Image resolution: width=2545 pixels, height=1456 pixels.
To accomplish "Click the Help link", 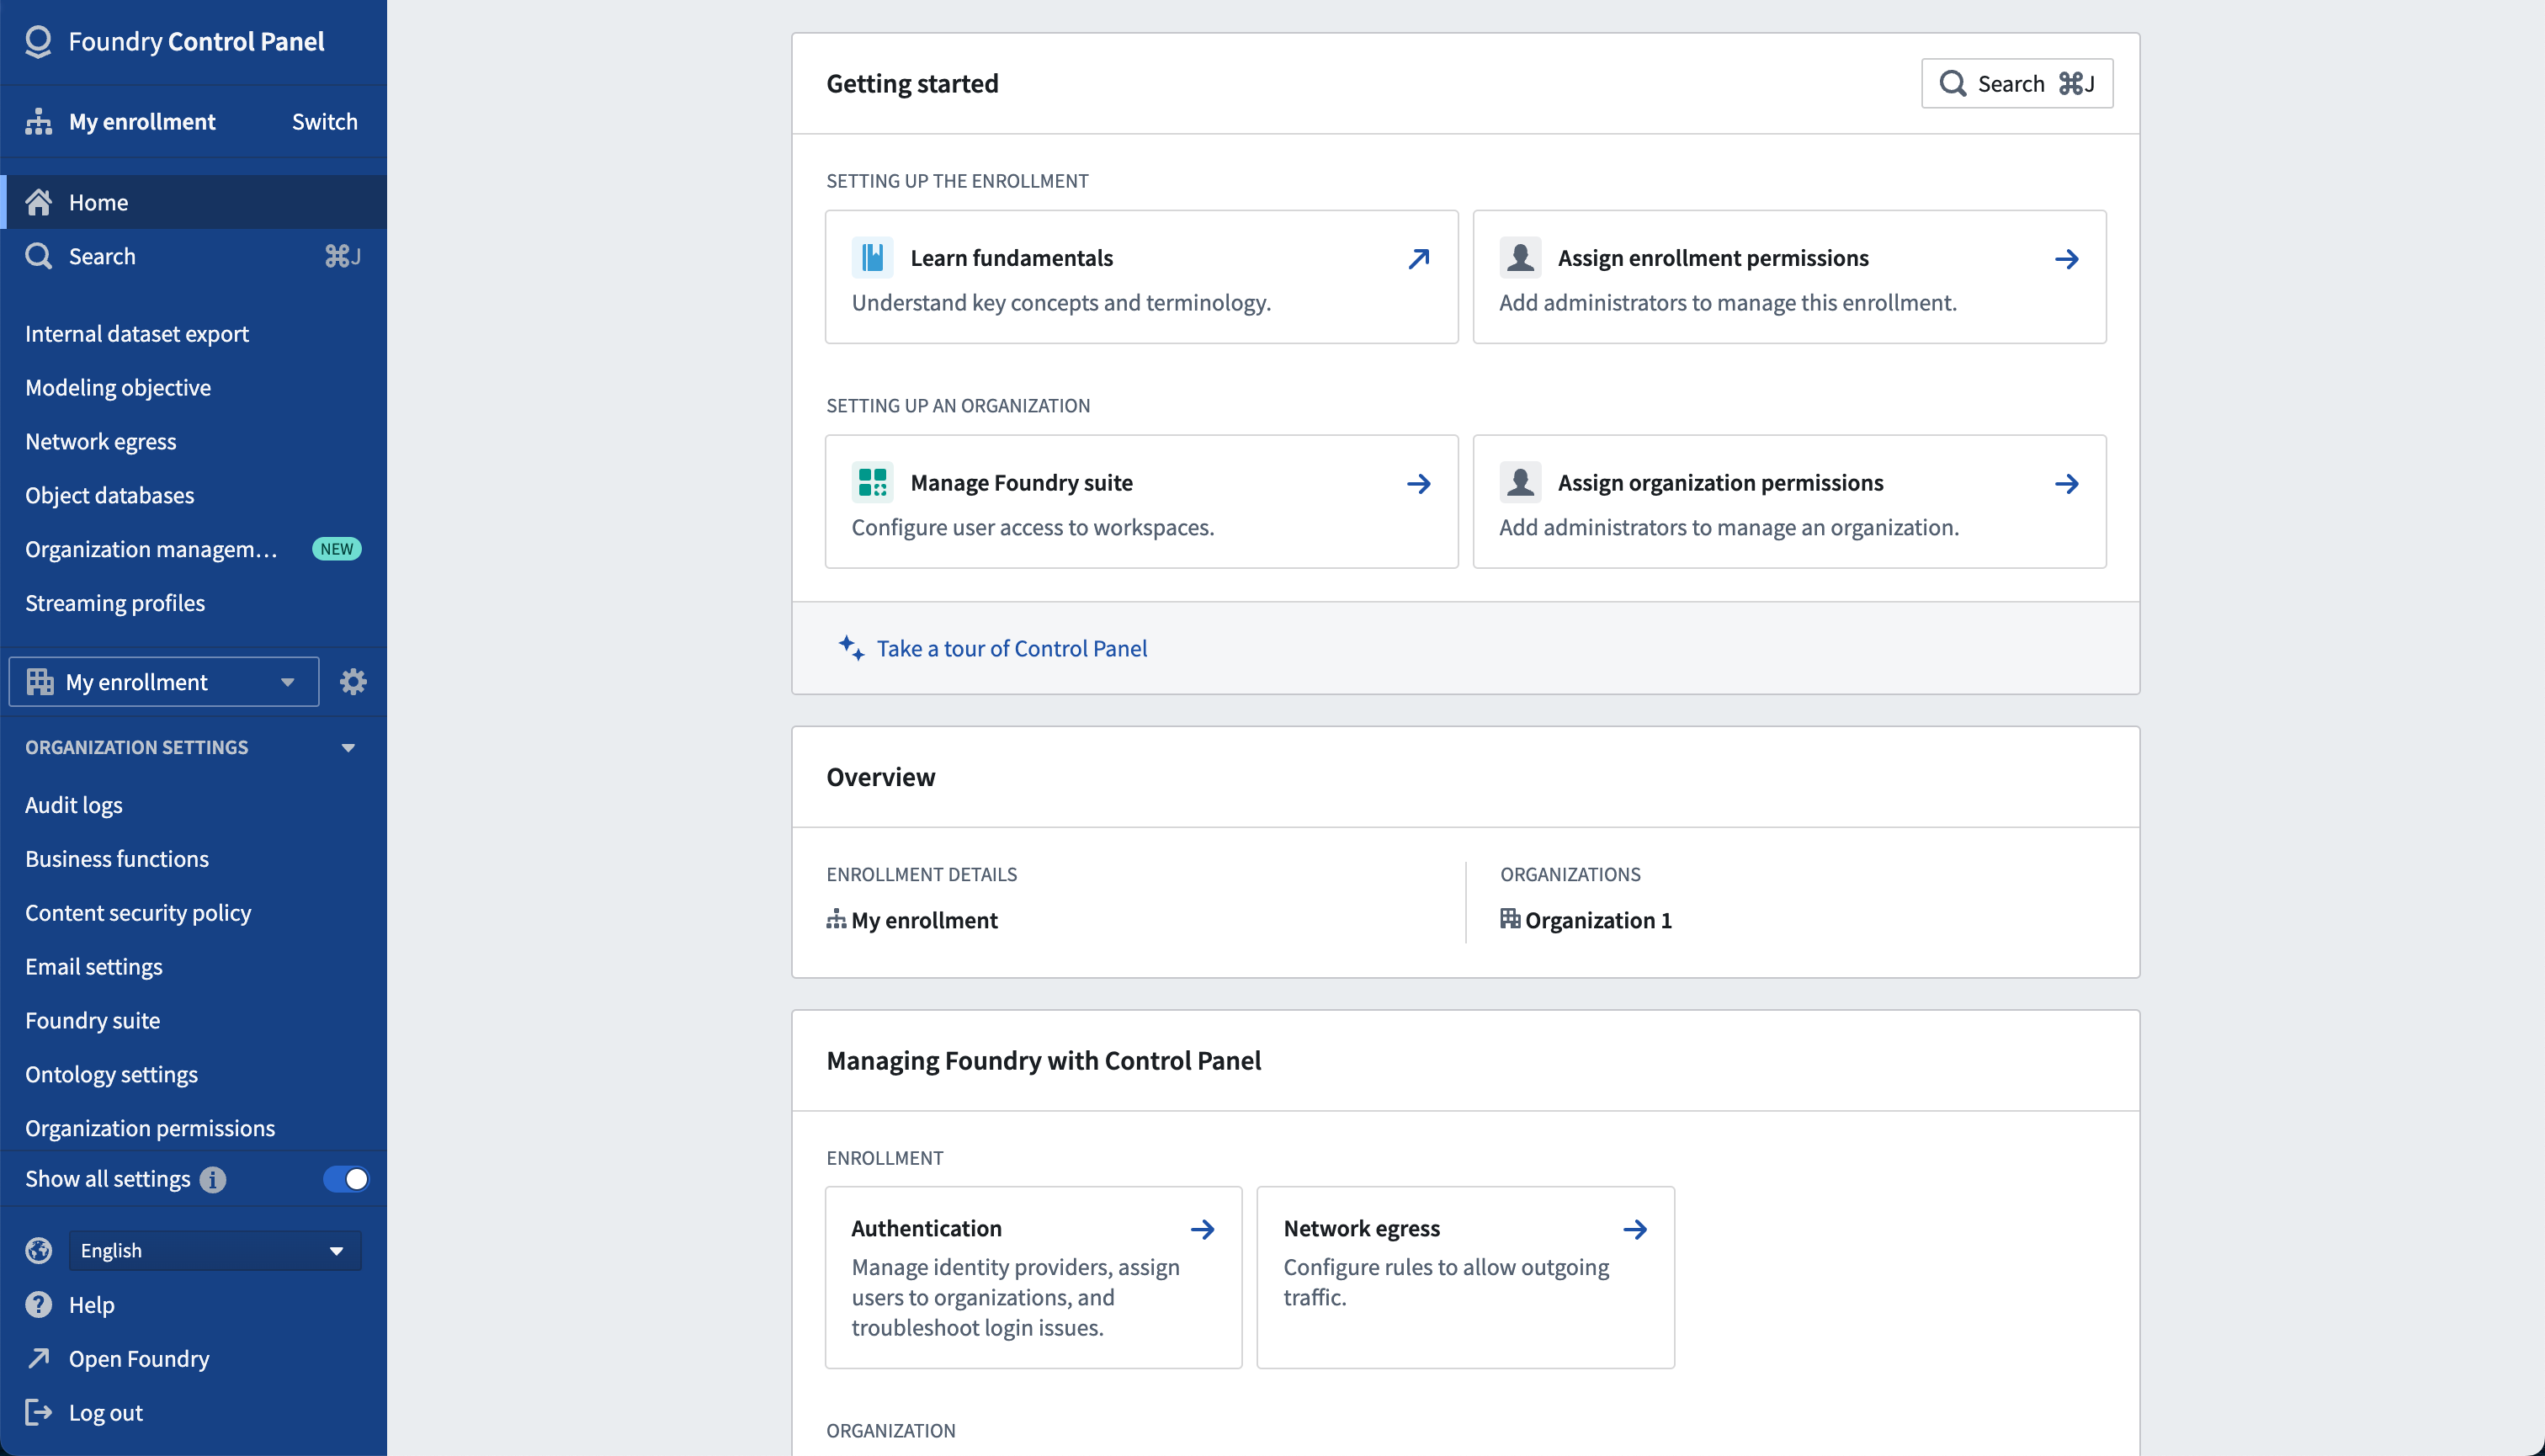I will [92, 1304].
